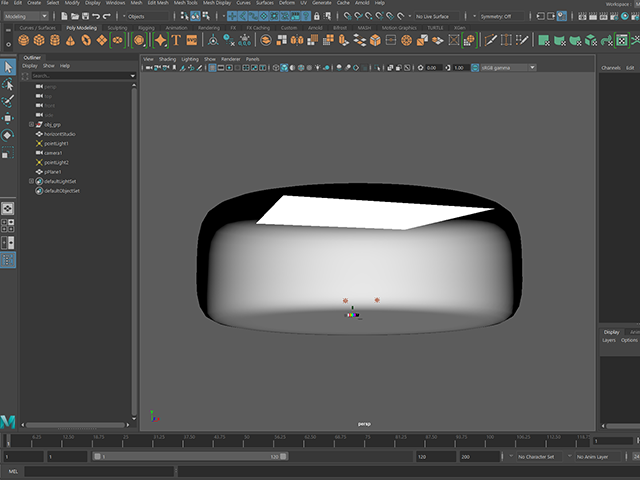Click the lock selection padlock icon
Viewport: 640px width, 480px height.
point(316,16)
